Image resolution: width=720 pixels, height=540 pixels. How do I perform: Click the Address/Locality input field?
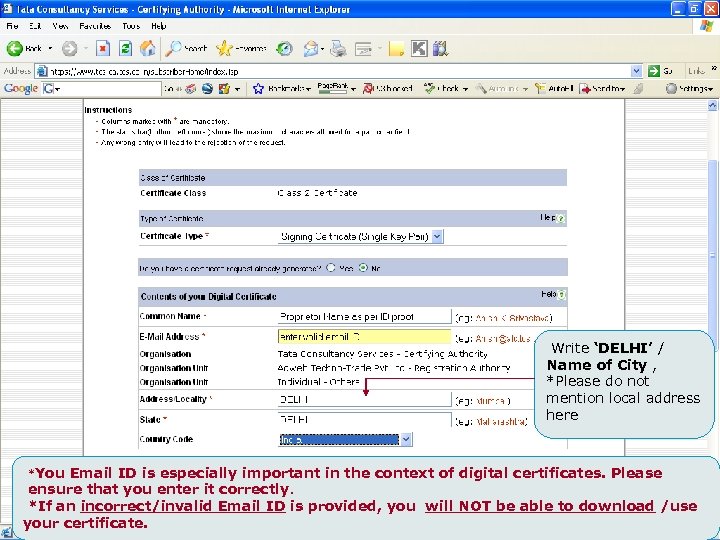tap(364, 399)
